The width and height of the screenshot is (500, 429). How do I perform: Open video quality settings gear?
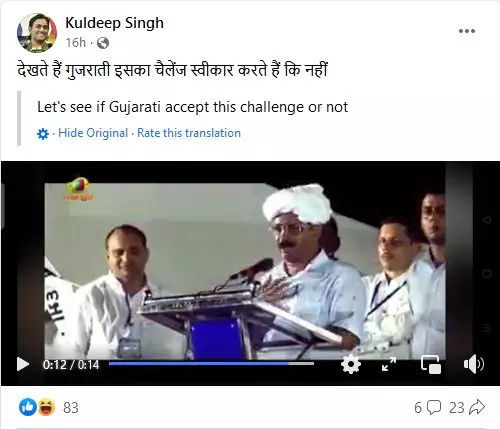pos(351,364)
